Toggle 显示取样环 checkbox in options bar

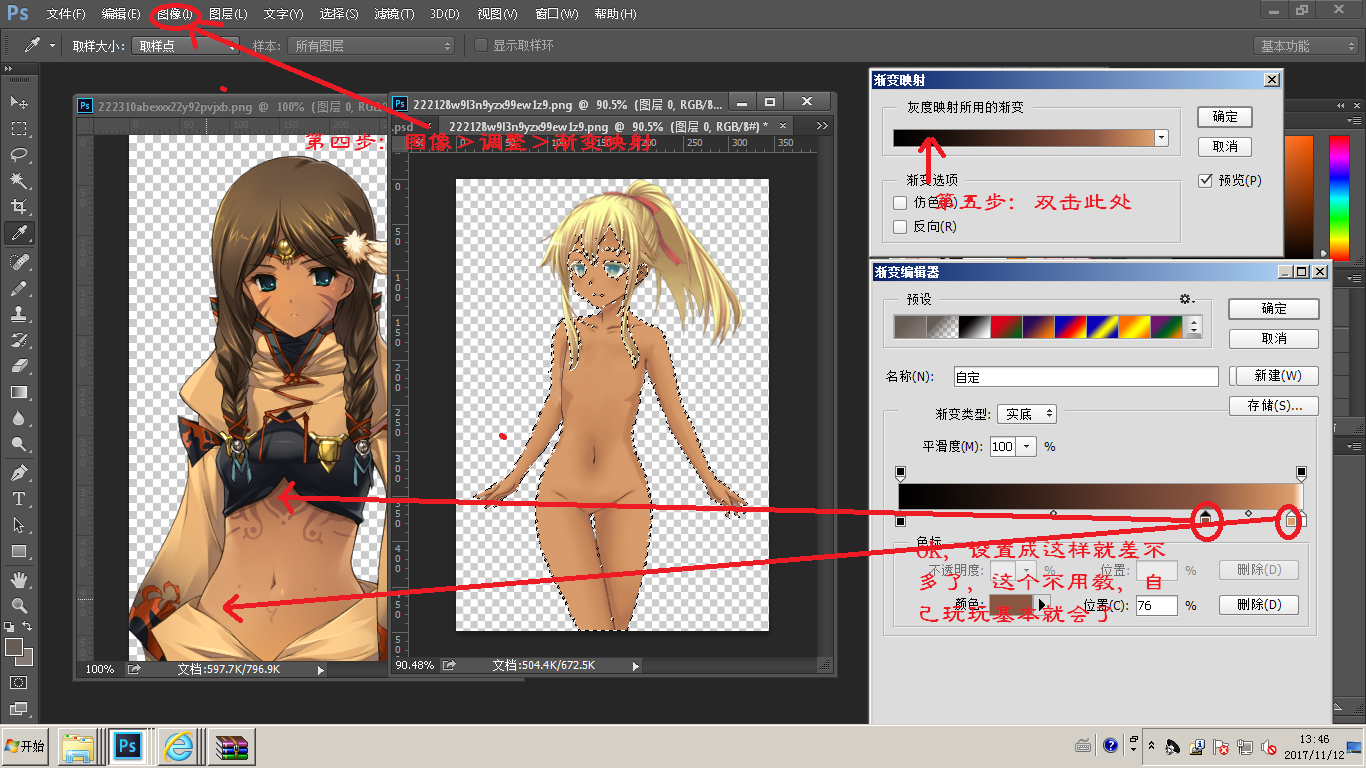pos(481,45)
